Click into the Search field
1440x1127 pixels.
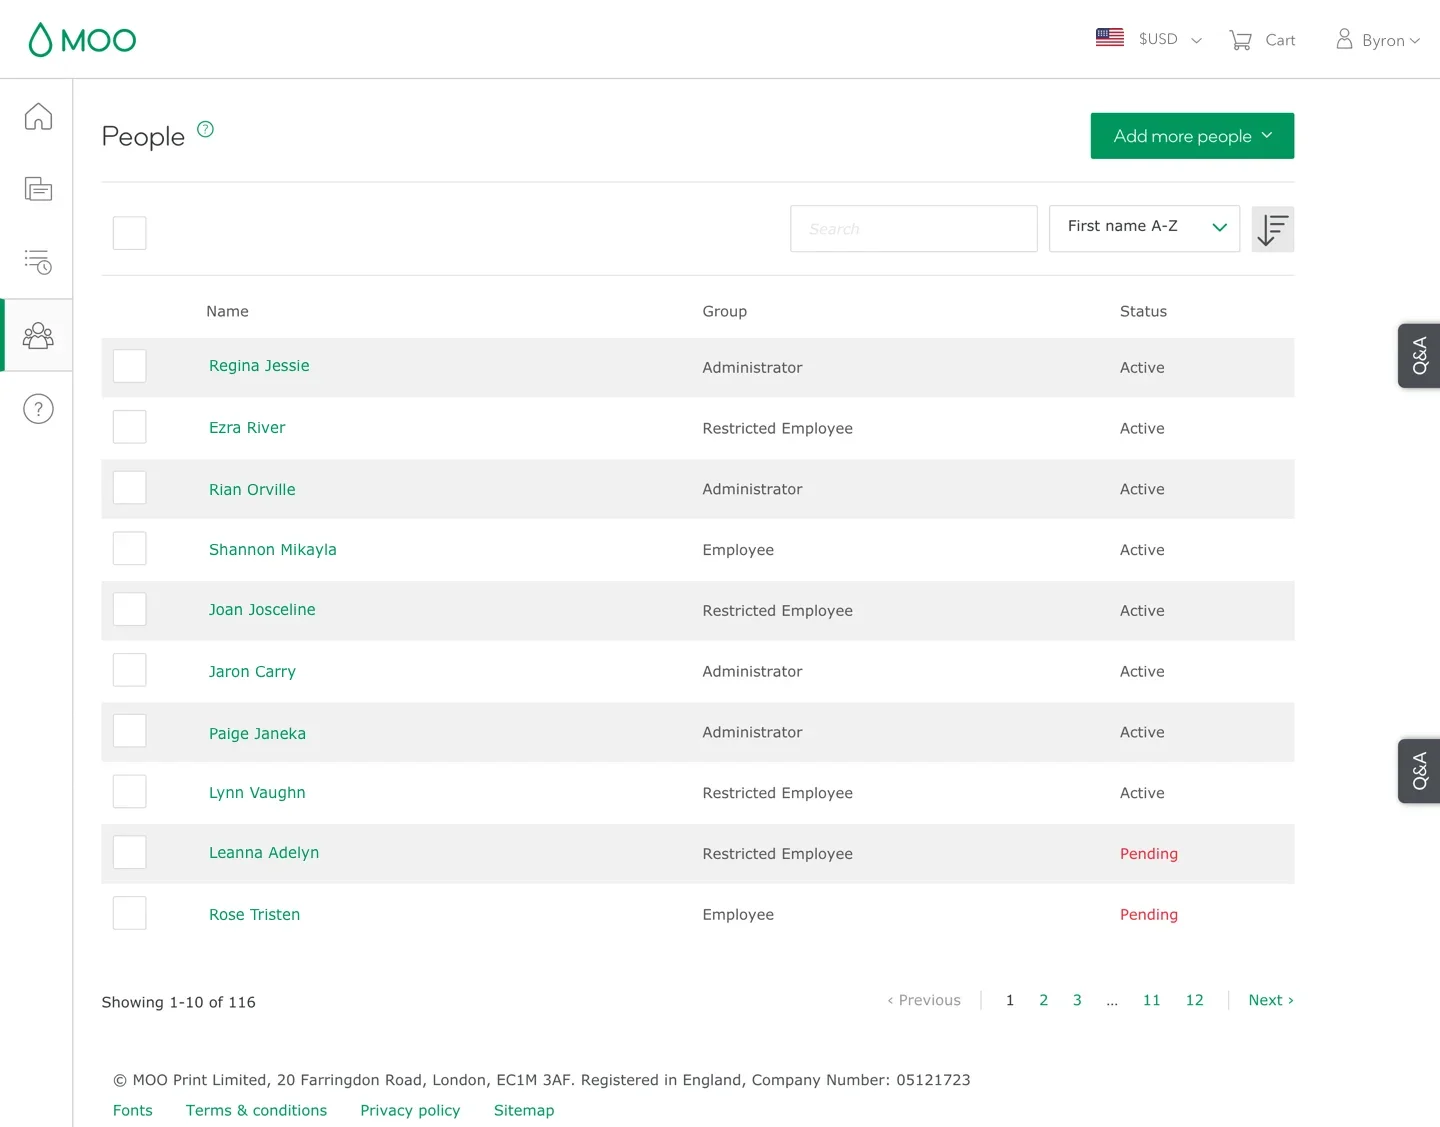(x=913, y=229)
